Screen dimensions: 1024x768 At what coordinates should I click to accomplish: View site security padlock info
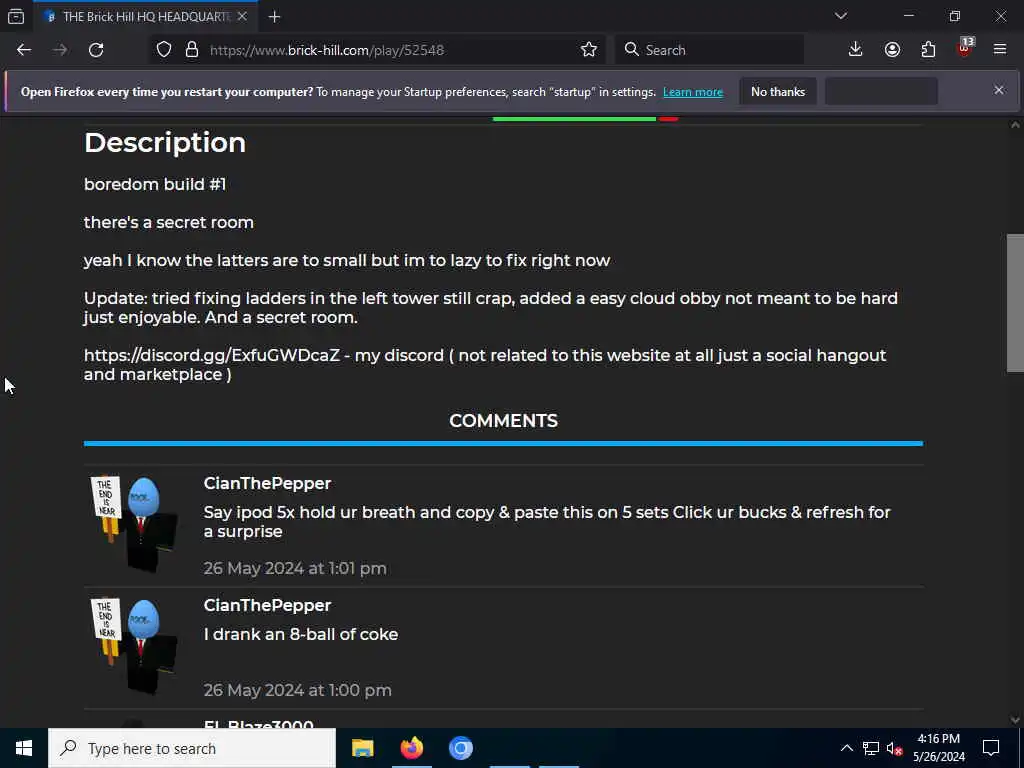(x=192, y=50)
